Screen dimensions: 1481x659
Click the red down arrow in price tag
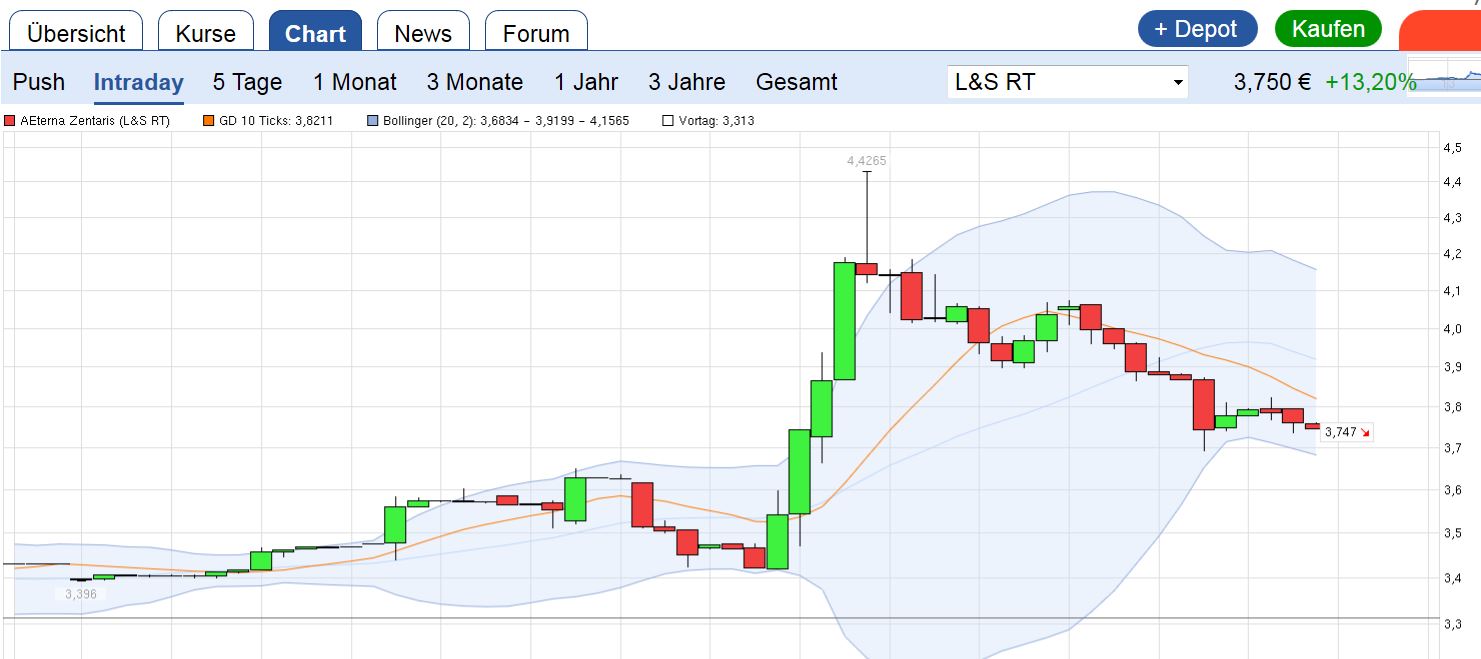[1366, 432]
